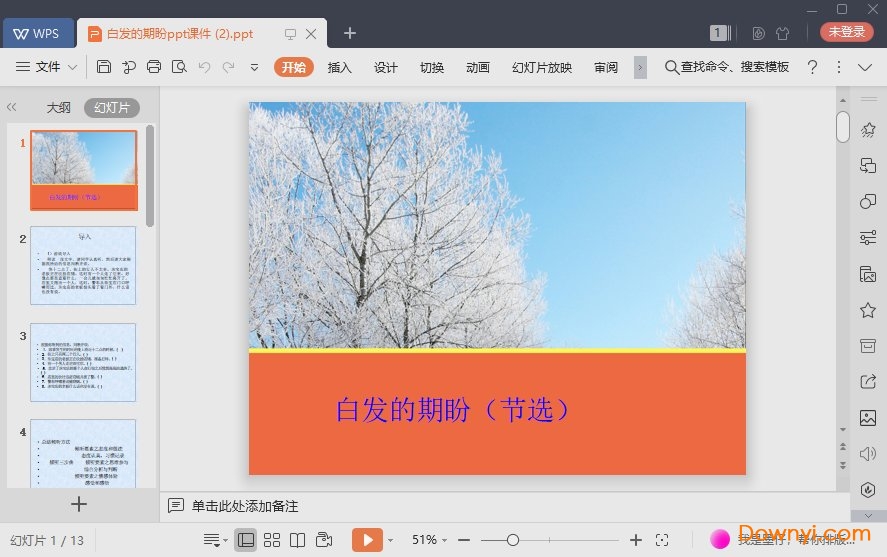The height and width of the screenshot is (557, 887).
Task: Open the star favorites sidebar icon
Action: 868,310
